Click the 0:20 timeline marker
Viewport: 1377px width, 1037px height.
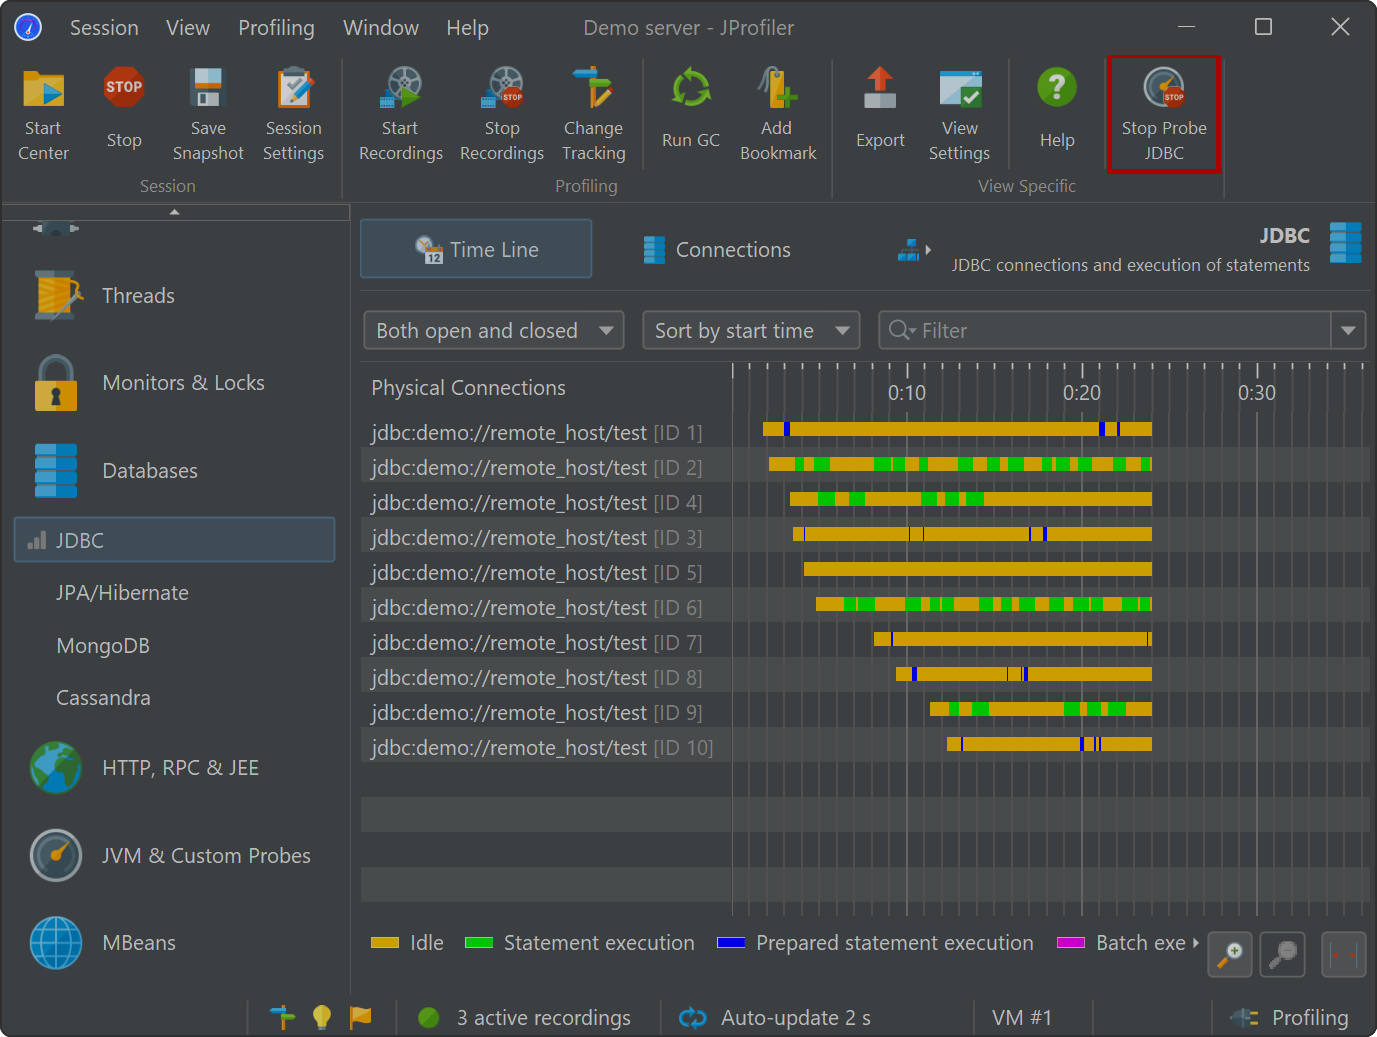[1082, 393]
